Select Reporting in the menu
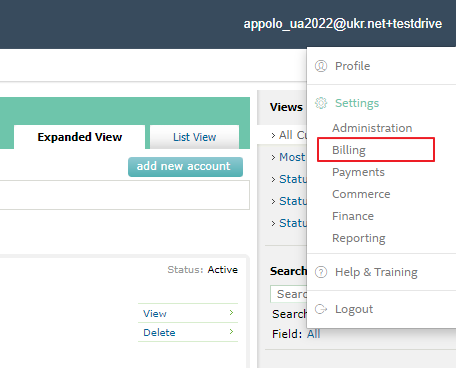The image size is (456, 368). (x=359, y=238)
